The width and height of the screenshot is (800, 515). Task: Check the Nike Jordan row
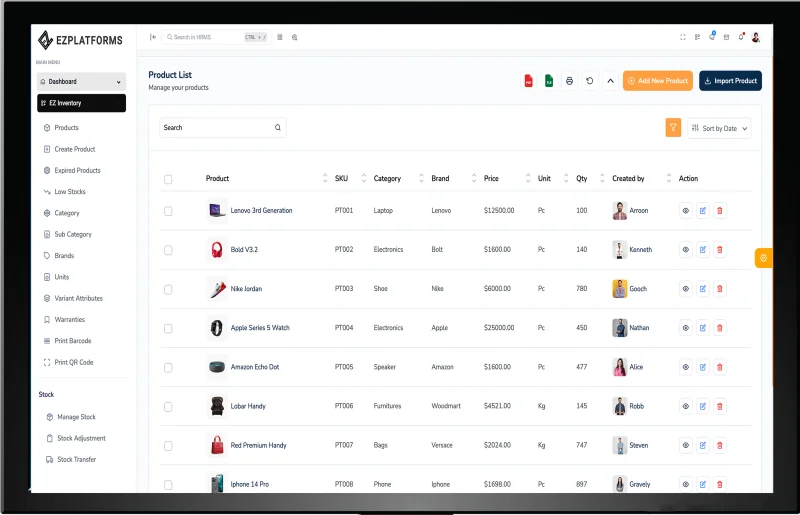168,289
